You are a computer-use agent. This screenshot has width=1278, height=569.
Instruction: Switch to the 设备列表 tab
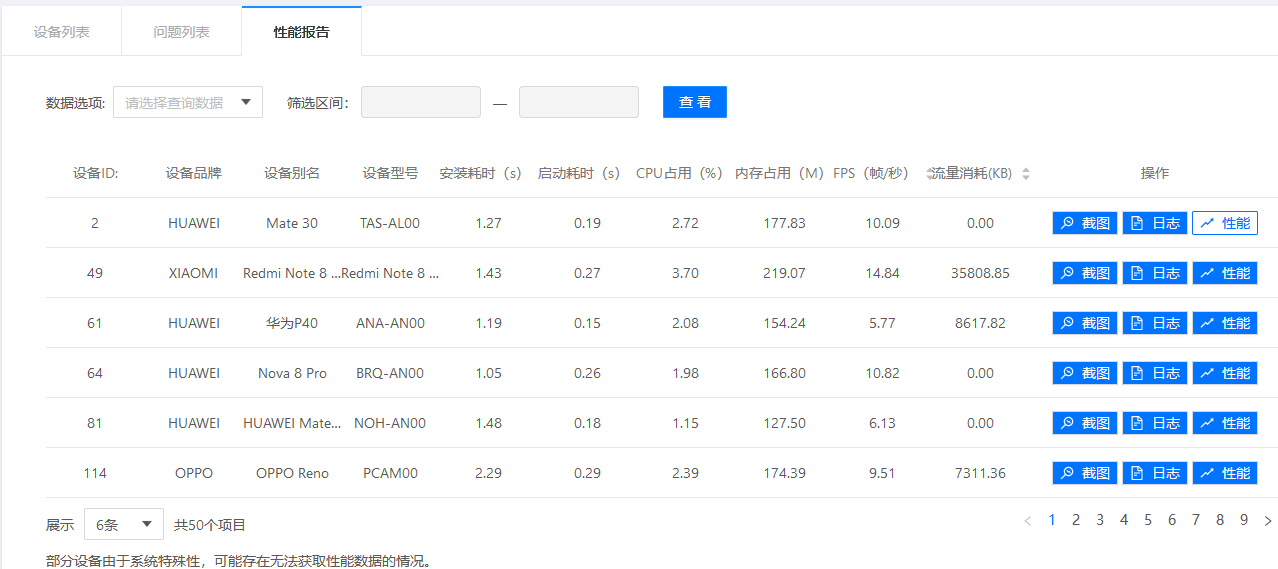pos(61,32)
